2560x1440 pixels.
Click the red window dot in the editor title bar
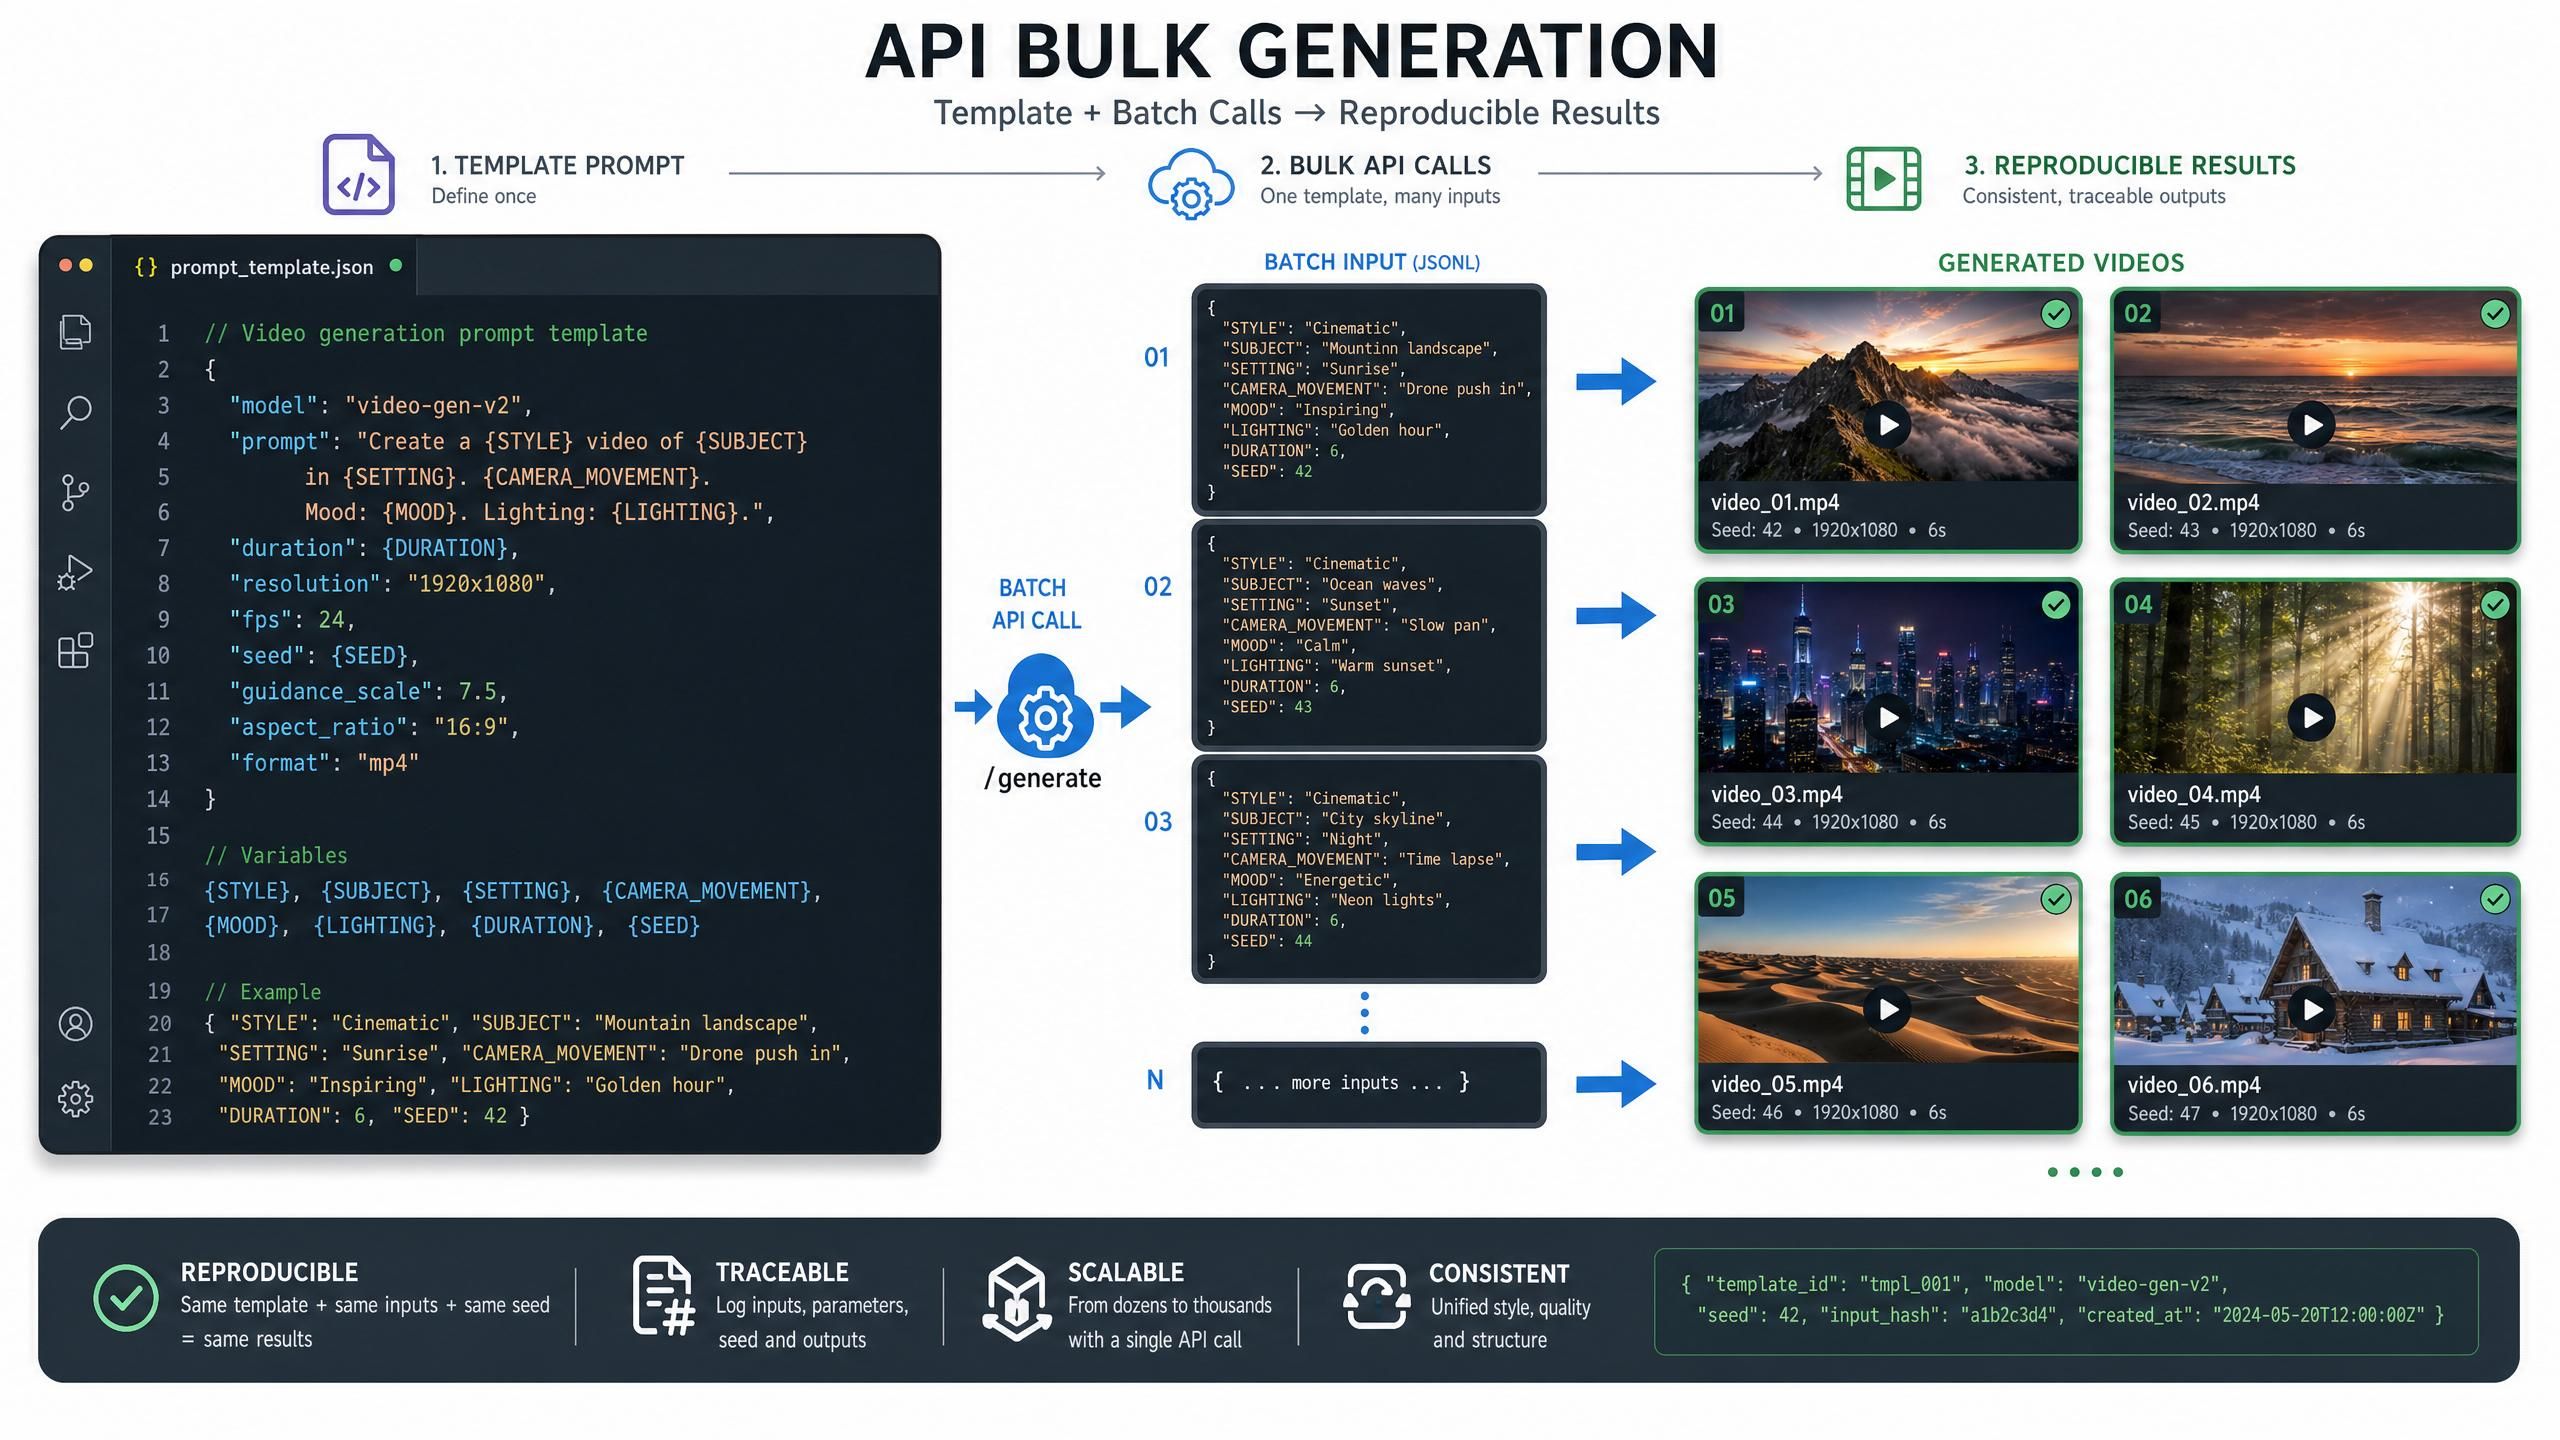65,265
